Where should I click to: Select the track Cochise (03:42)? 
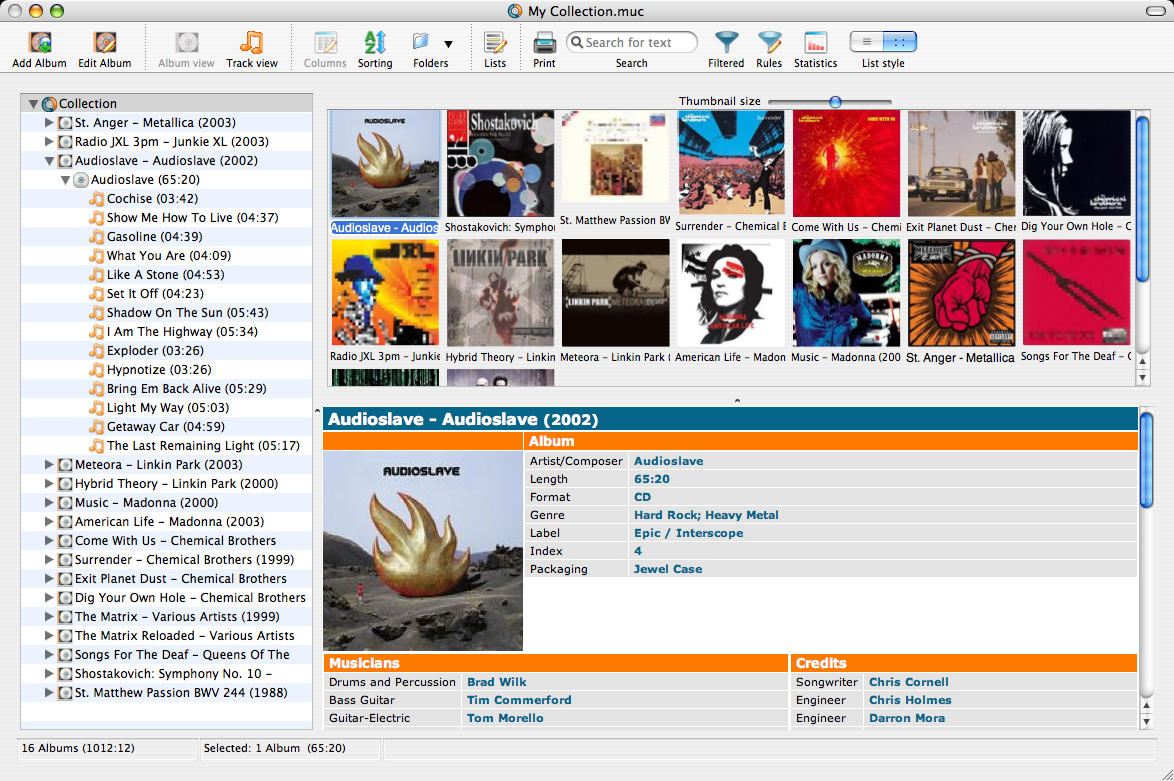[152, 198]
